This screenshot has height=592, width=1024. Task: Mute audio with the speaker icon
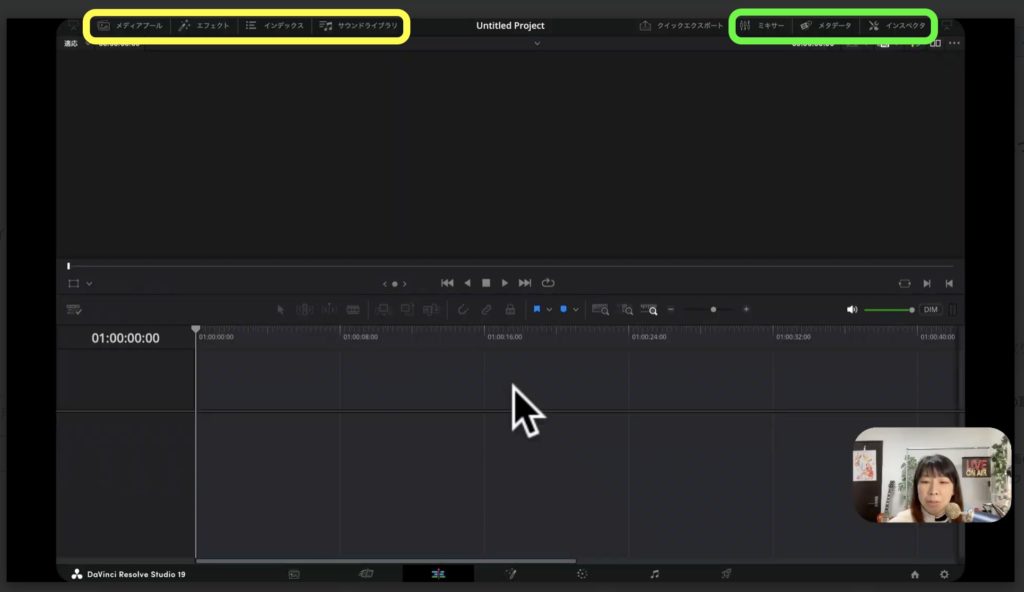(852, 310)
